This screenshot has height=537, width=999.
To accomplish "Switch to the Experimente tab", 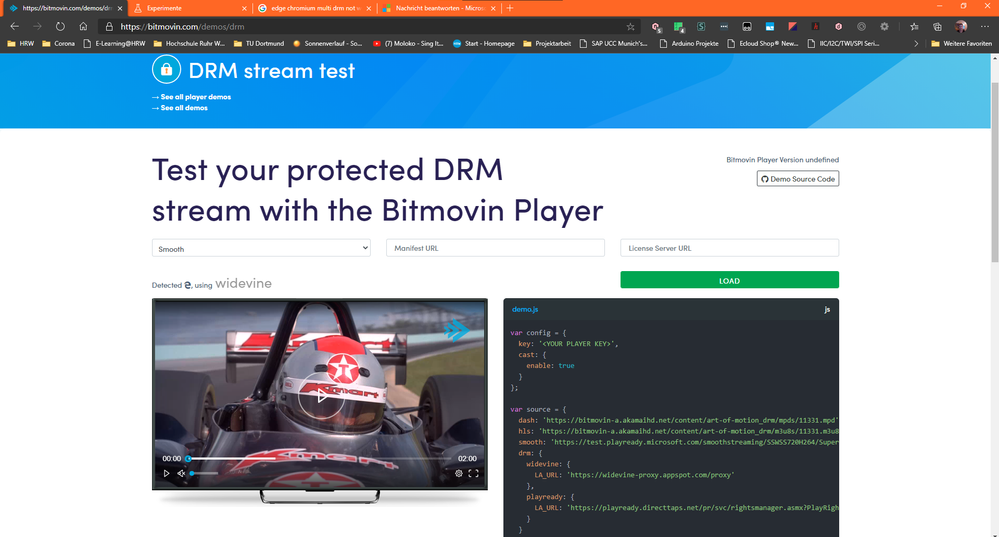I will point(189,8).
